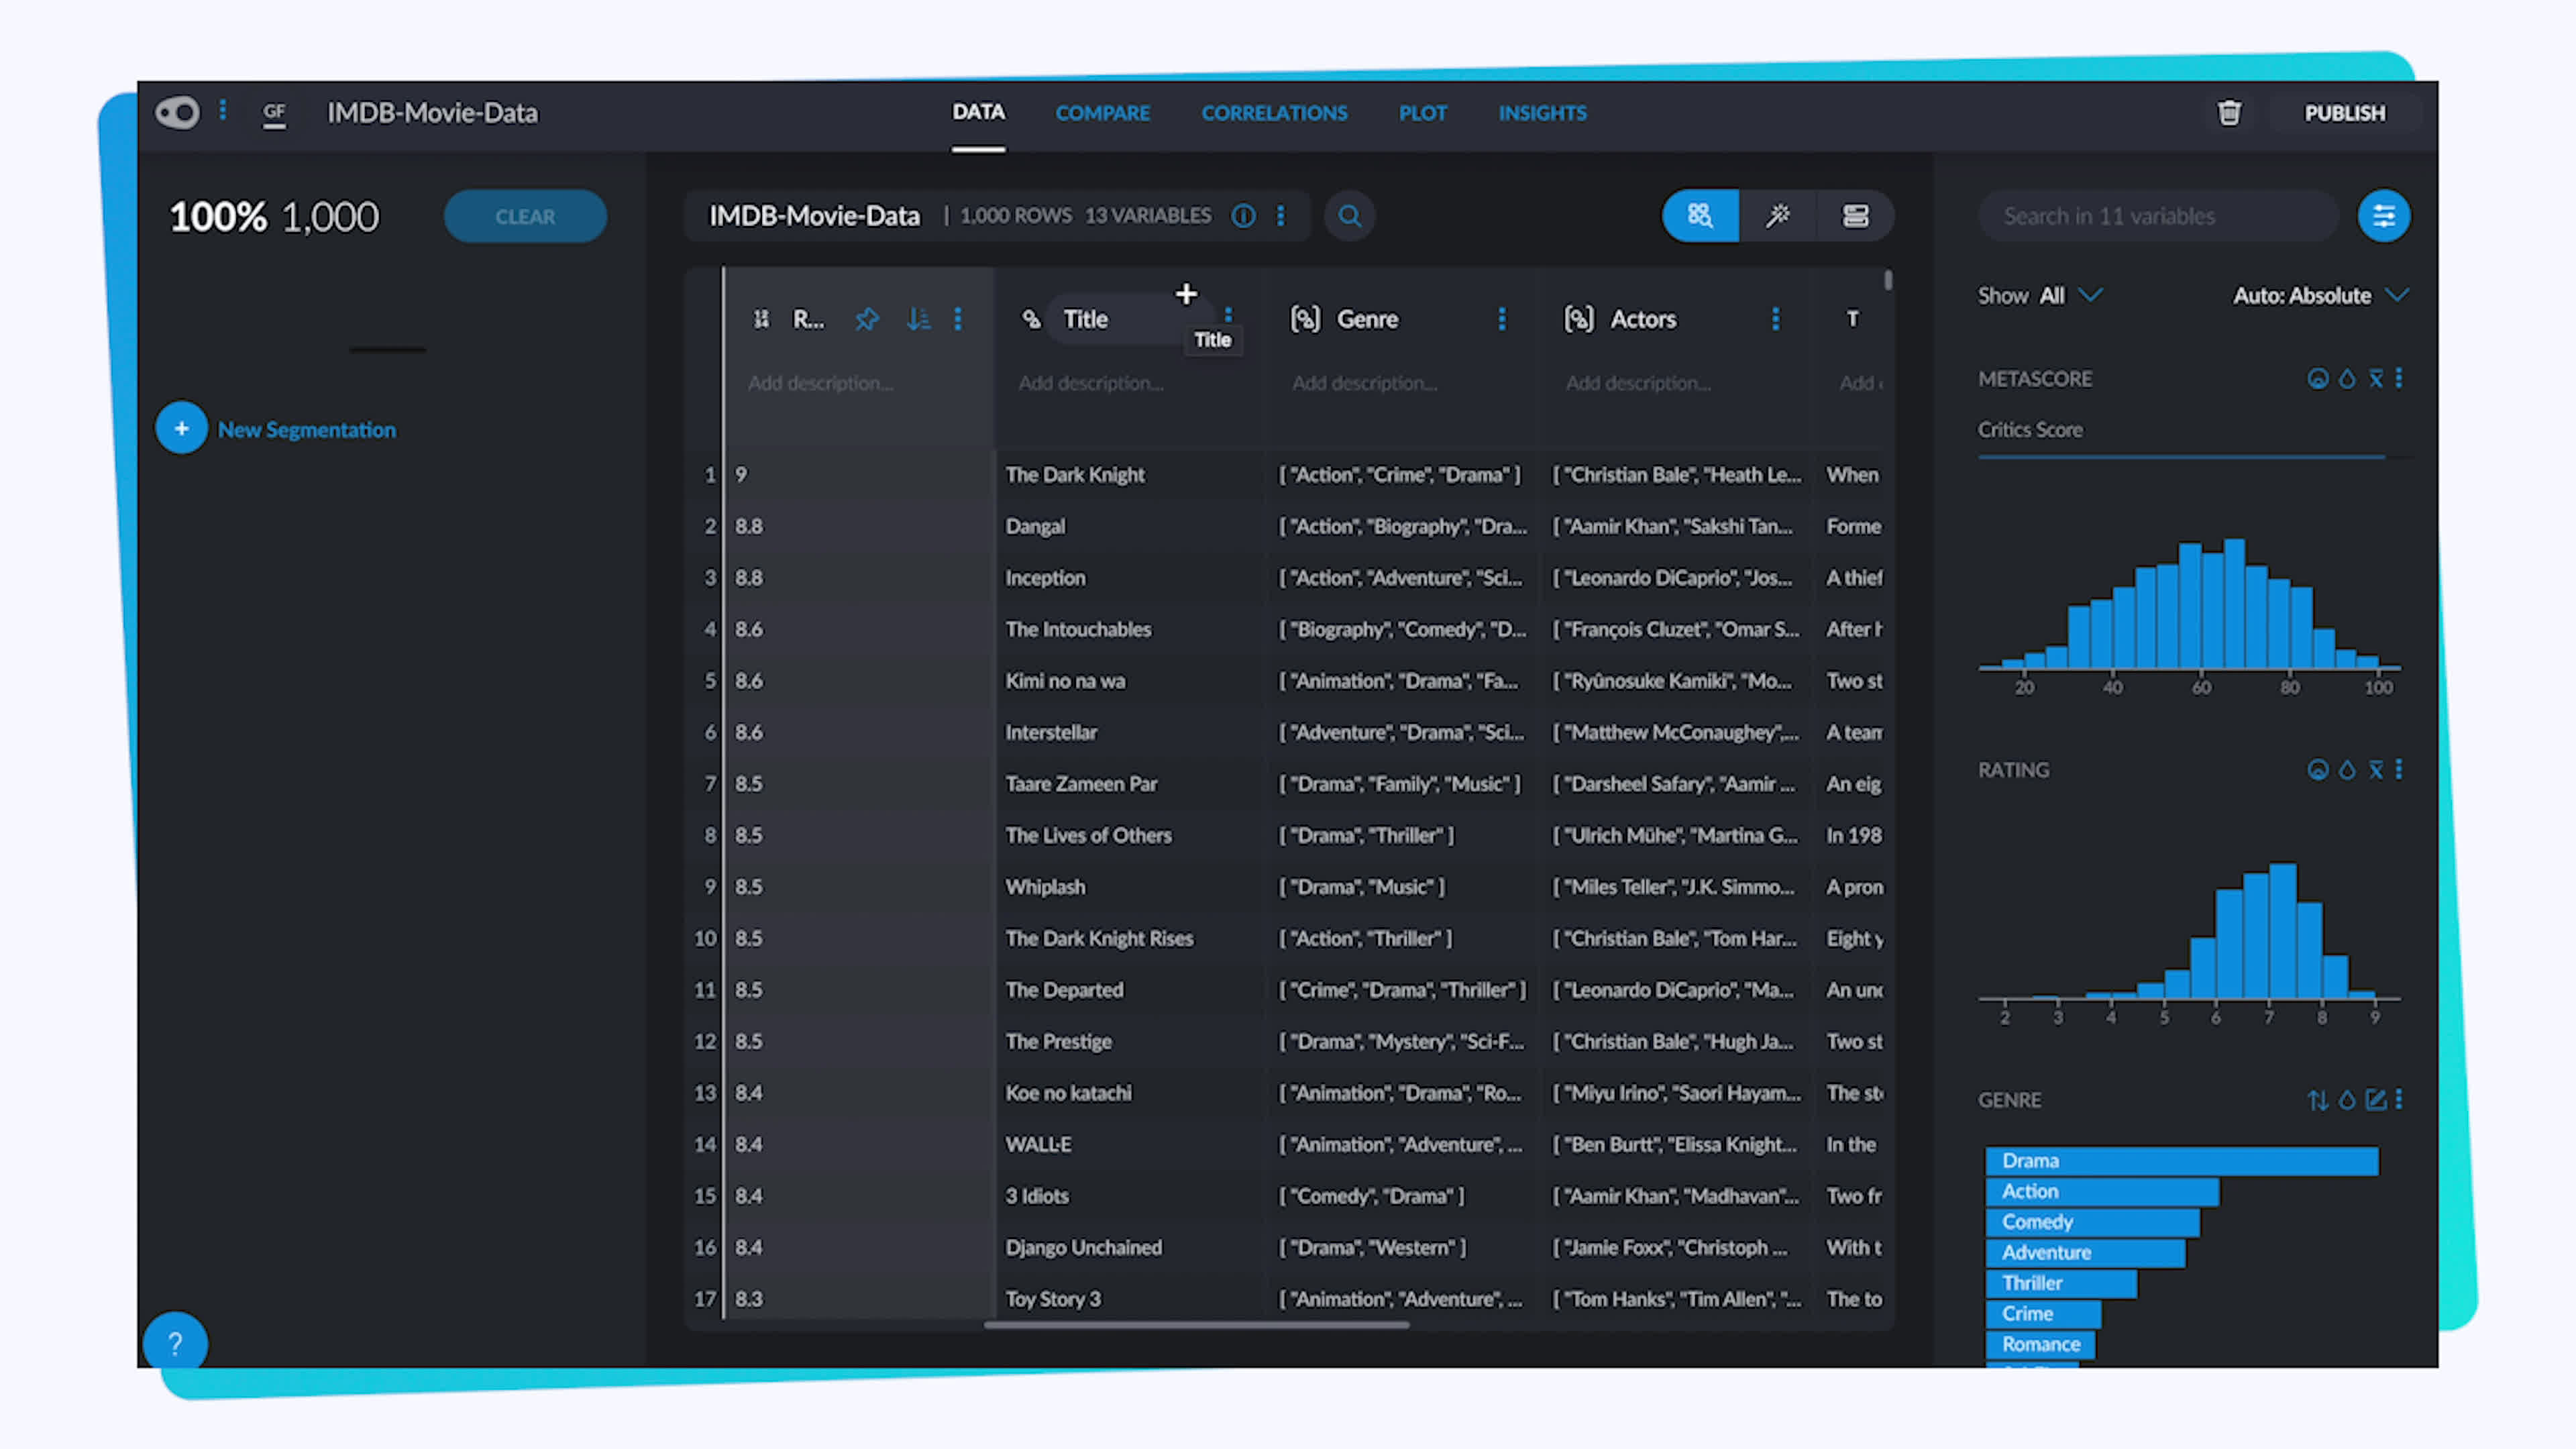The image size is (2576, 1449).
Task: Open the filter settings sliders button
Action: pyautogui.click(x=2383, y=216)
